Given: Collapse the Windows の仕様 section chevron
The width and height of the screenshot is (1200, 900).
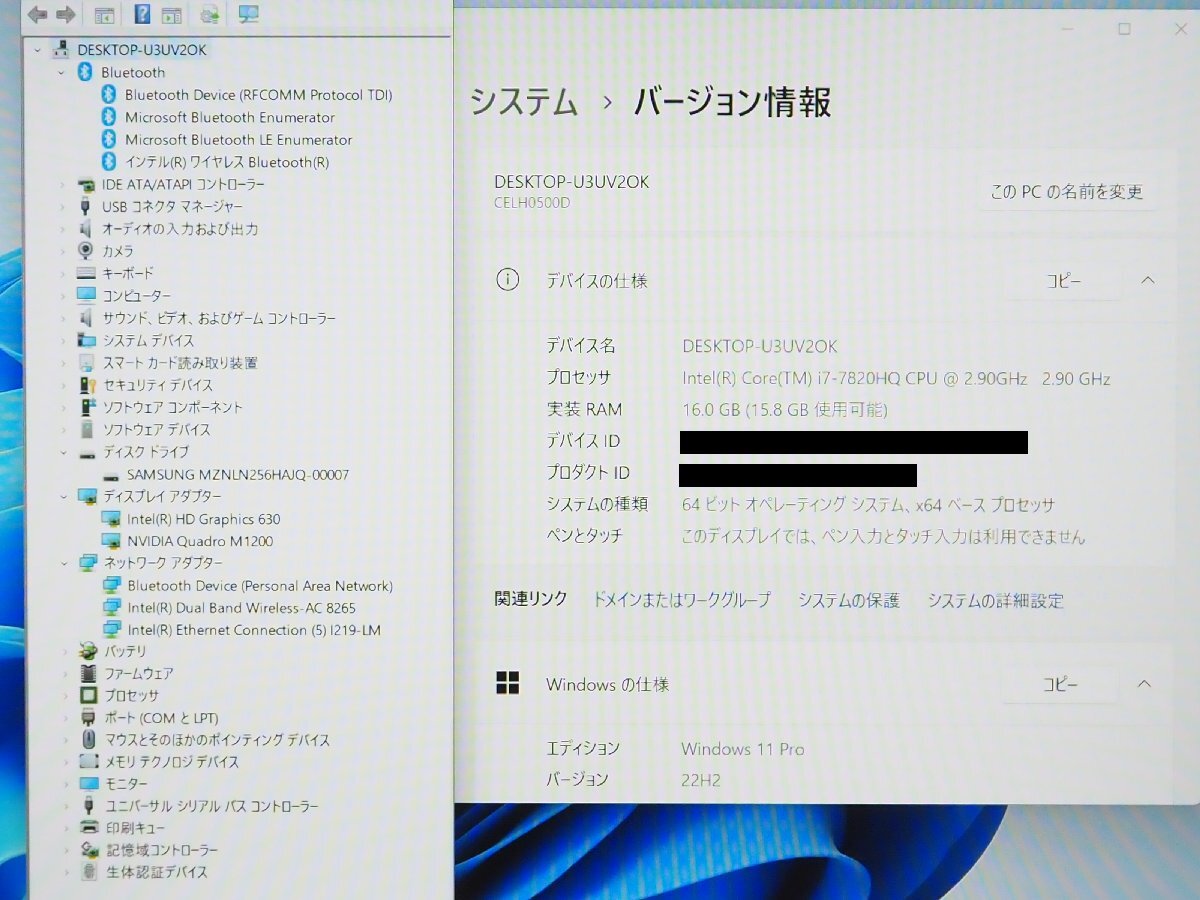Looking at the screenshot, I should (1145, 685).
